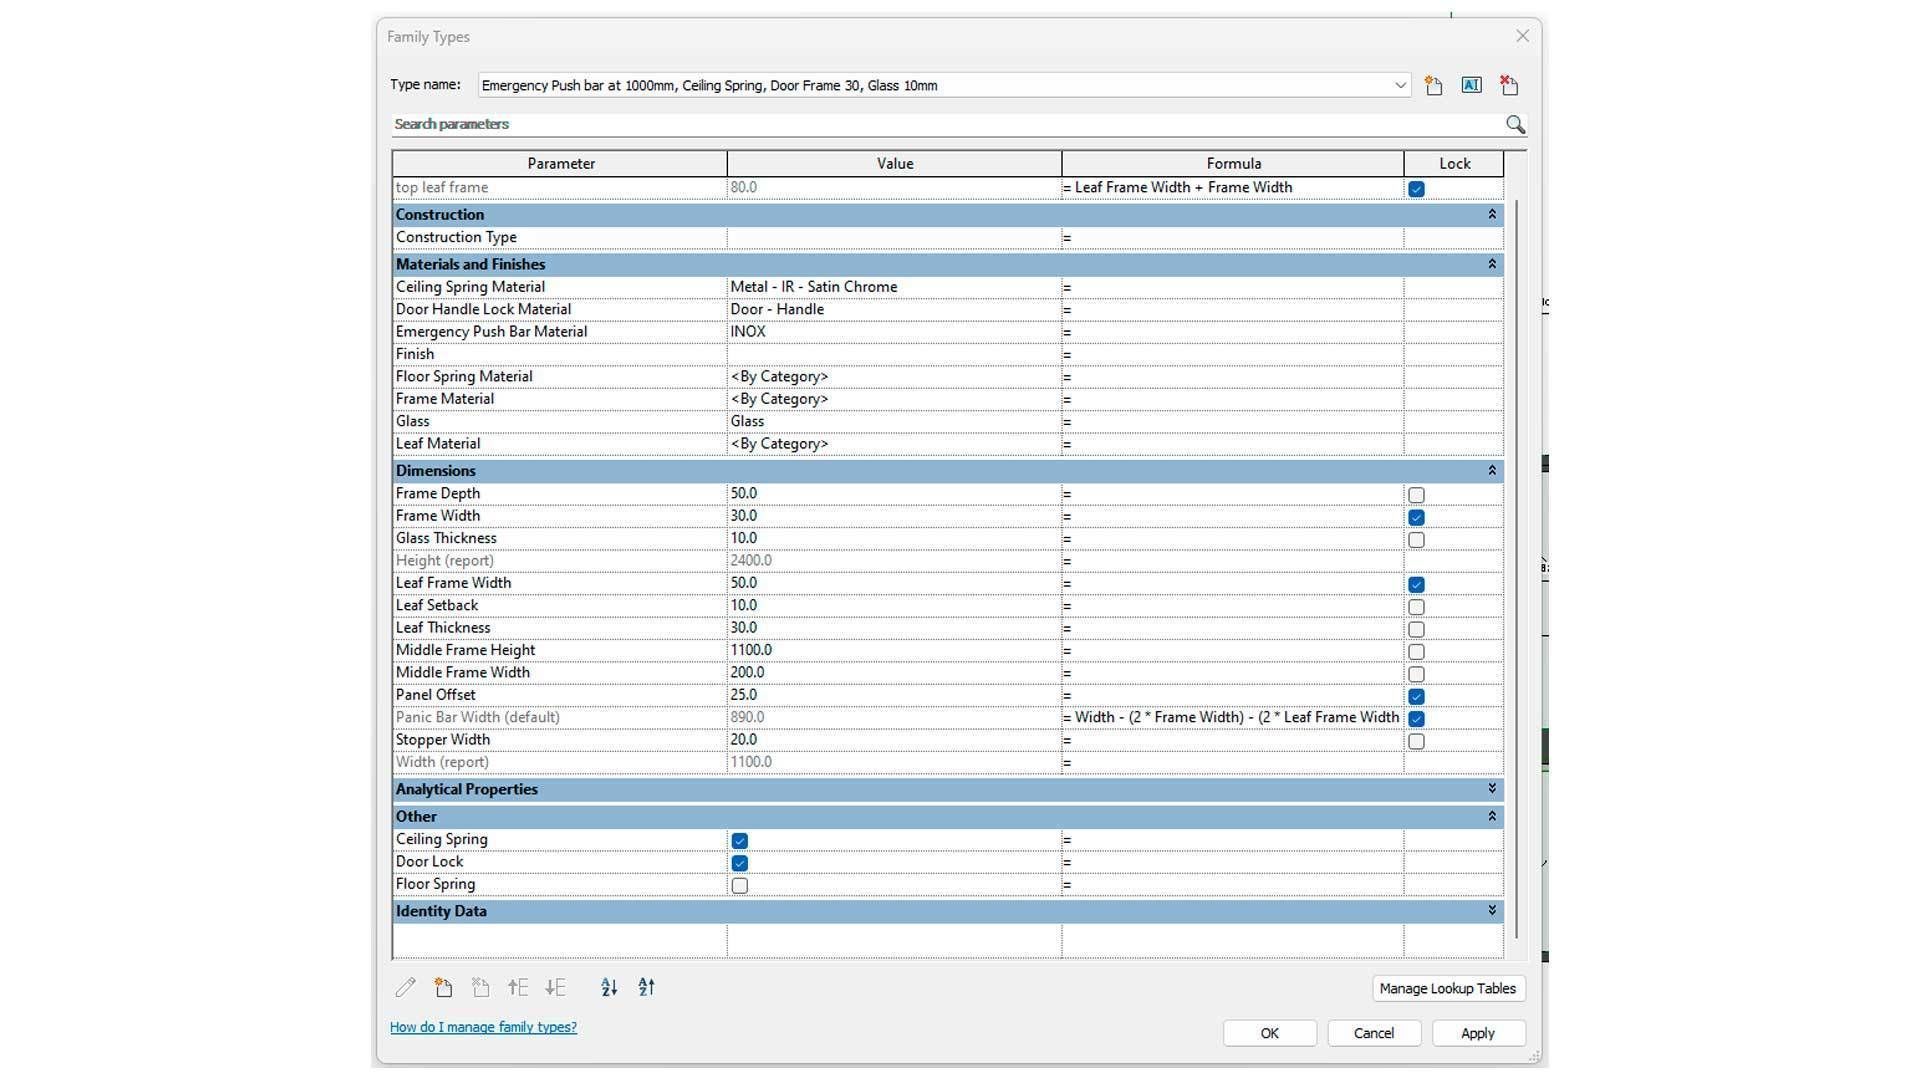1920x1080 pixels.
Task: Click Move Parameter Down icon
Action: click(555, 988)
